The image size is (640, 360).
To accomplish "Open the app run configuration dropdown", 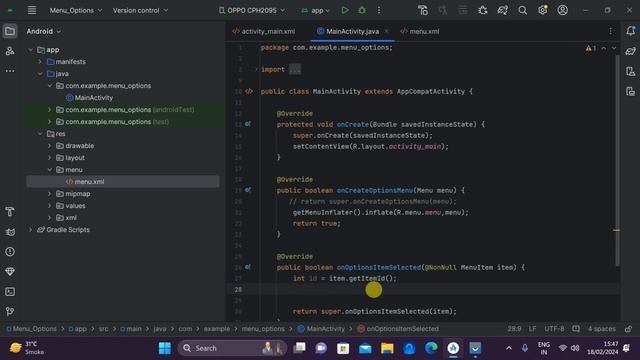I will click(316, 10).
